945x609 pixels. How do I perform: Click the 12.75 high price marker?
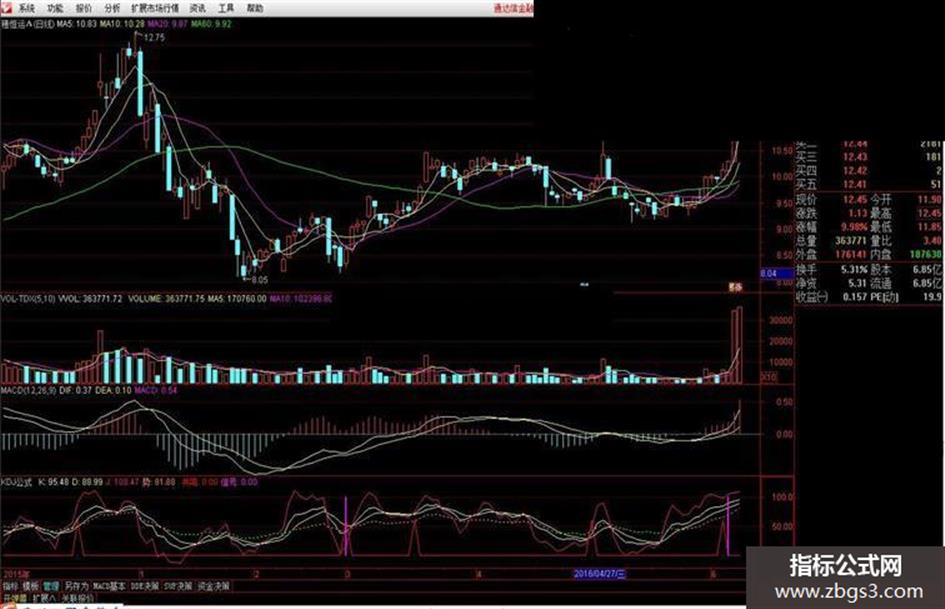(x=154, y=37)
